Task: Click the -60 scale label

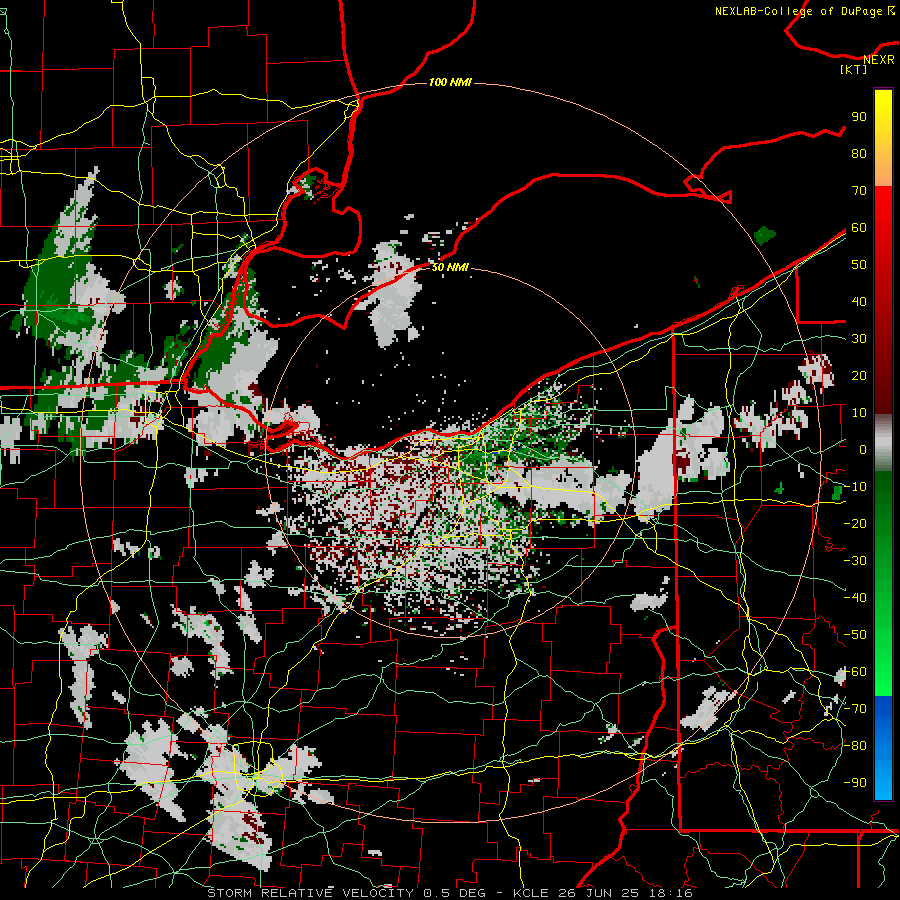Action: click(x=855, y=672)
